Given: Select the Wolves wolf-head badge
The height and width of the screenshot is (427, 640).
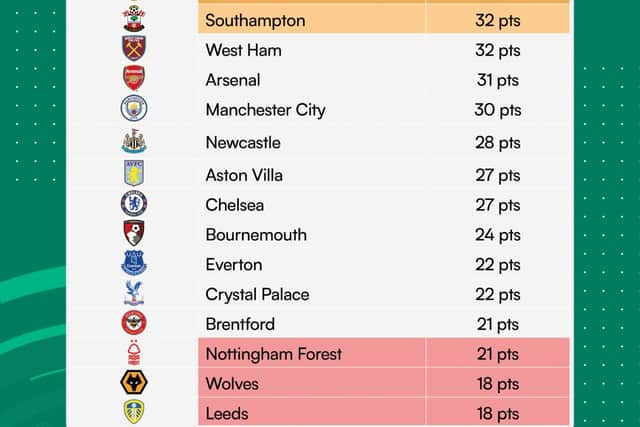Looking at the screenshot, I should pos(134,382).
